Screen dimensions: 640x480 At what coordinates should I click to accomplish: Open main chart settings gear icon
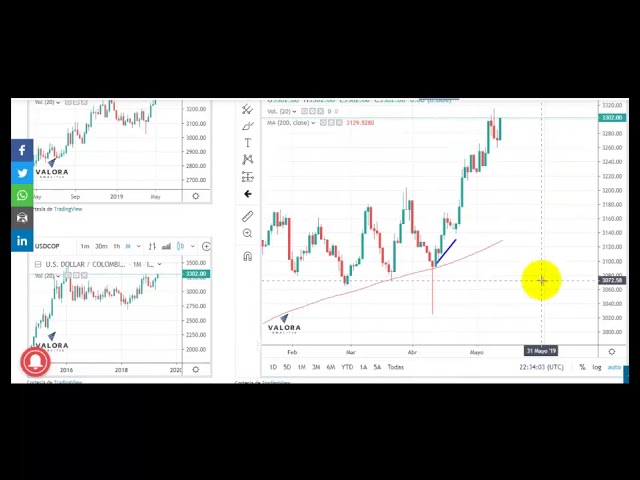pos(611,351)
